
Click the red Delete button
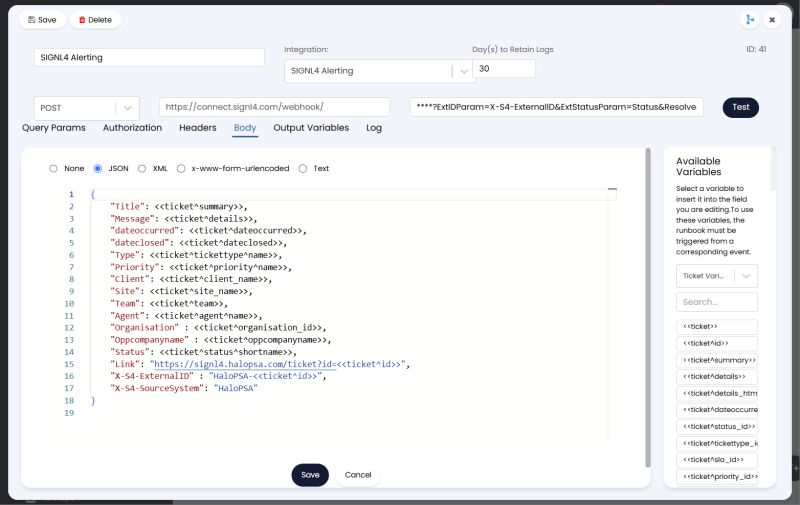[95, 20]
